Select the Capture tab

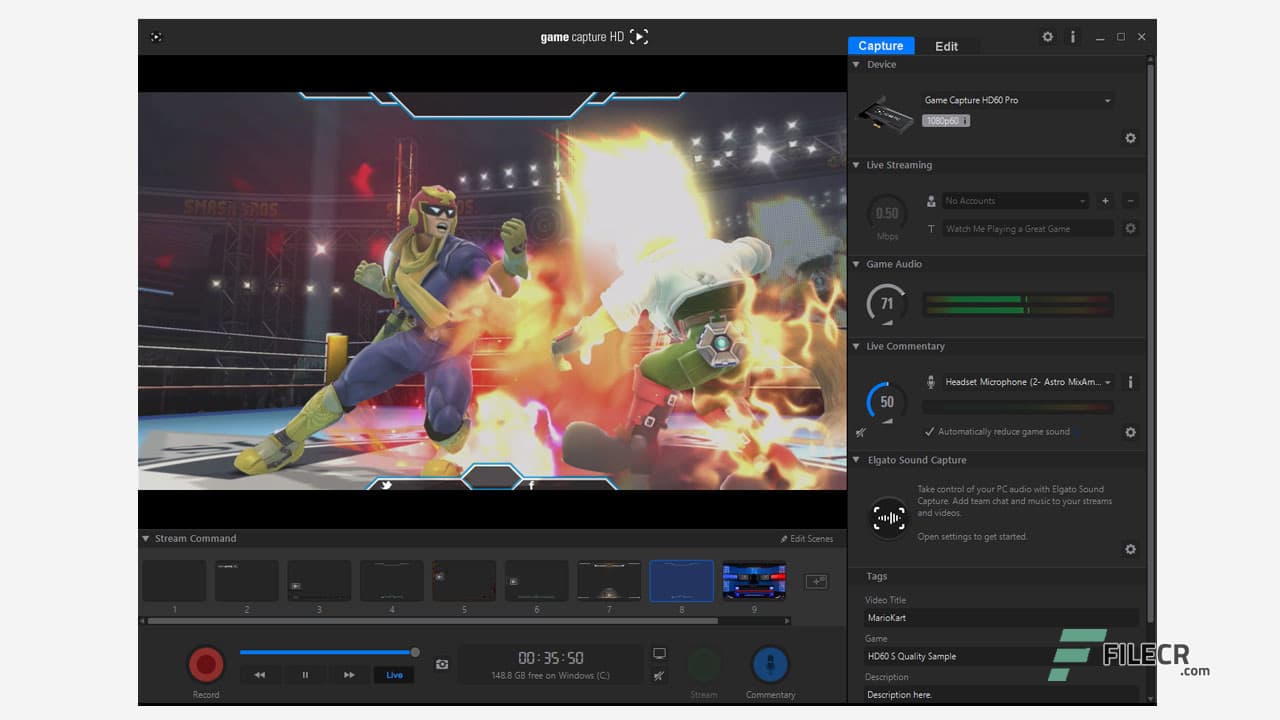click(880, 46)
